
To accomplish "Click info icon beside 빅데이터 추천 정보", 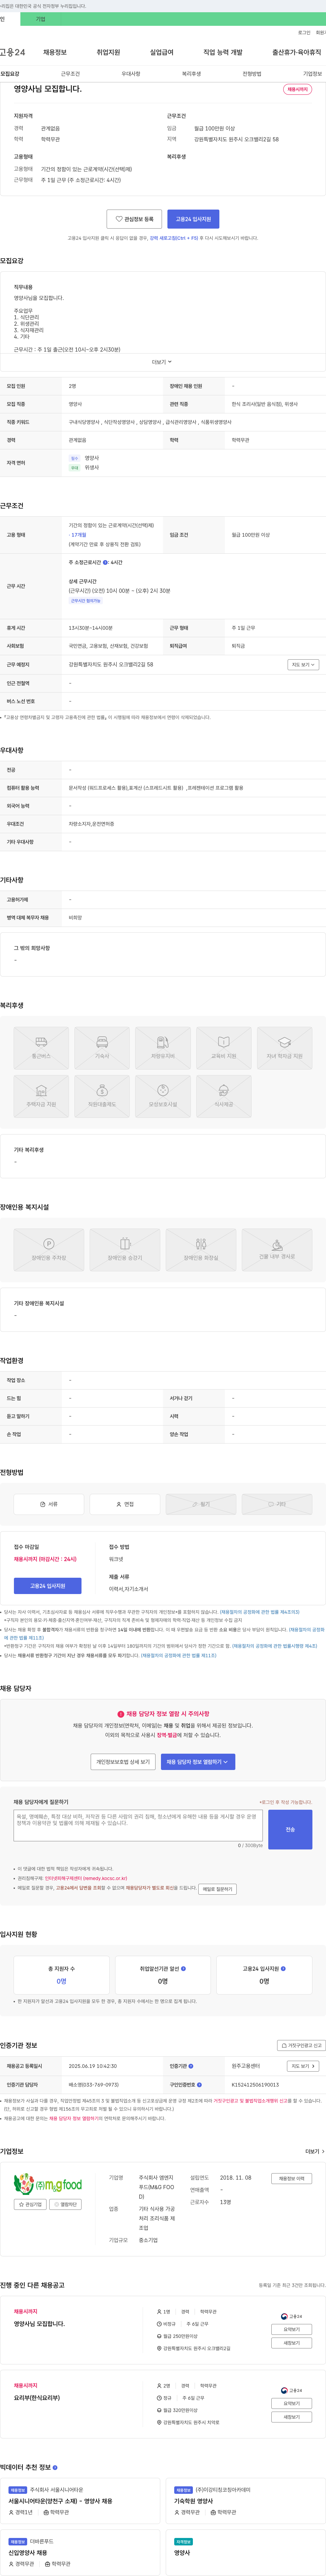I will tap(55, 2467).
